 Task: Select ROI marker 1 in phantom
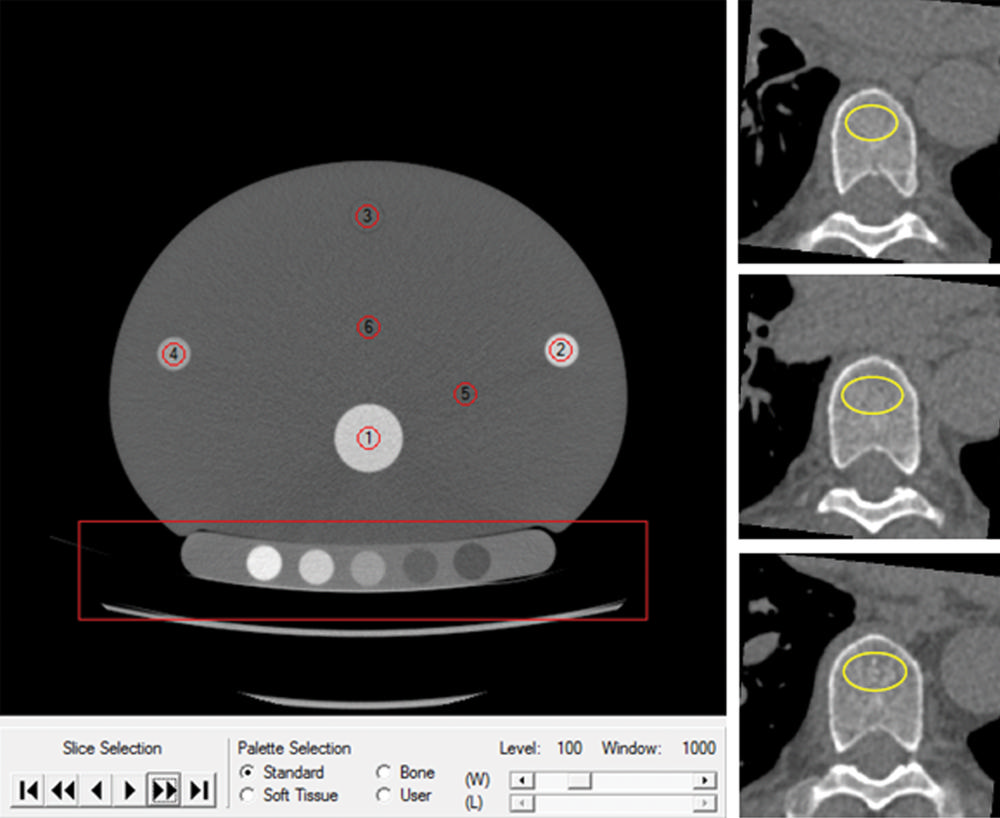[369, 438]
